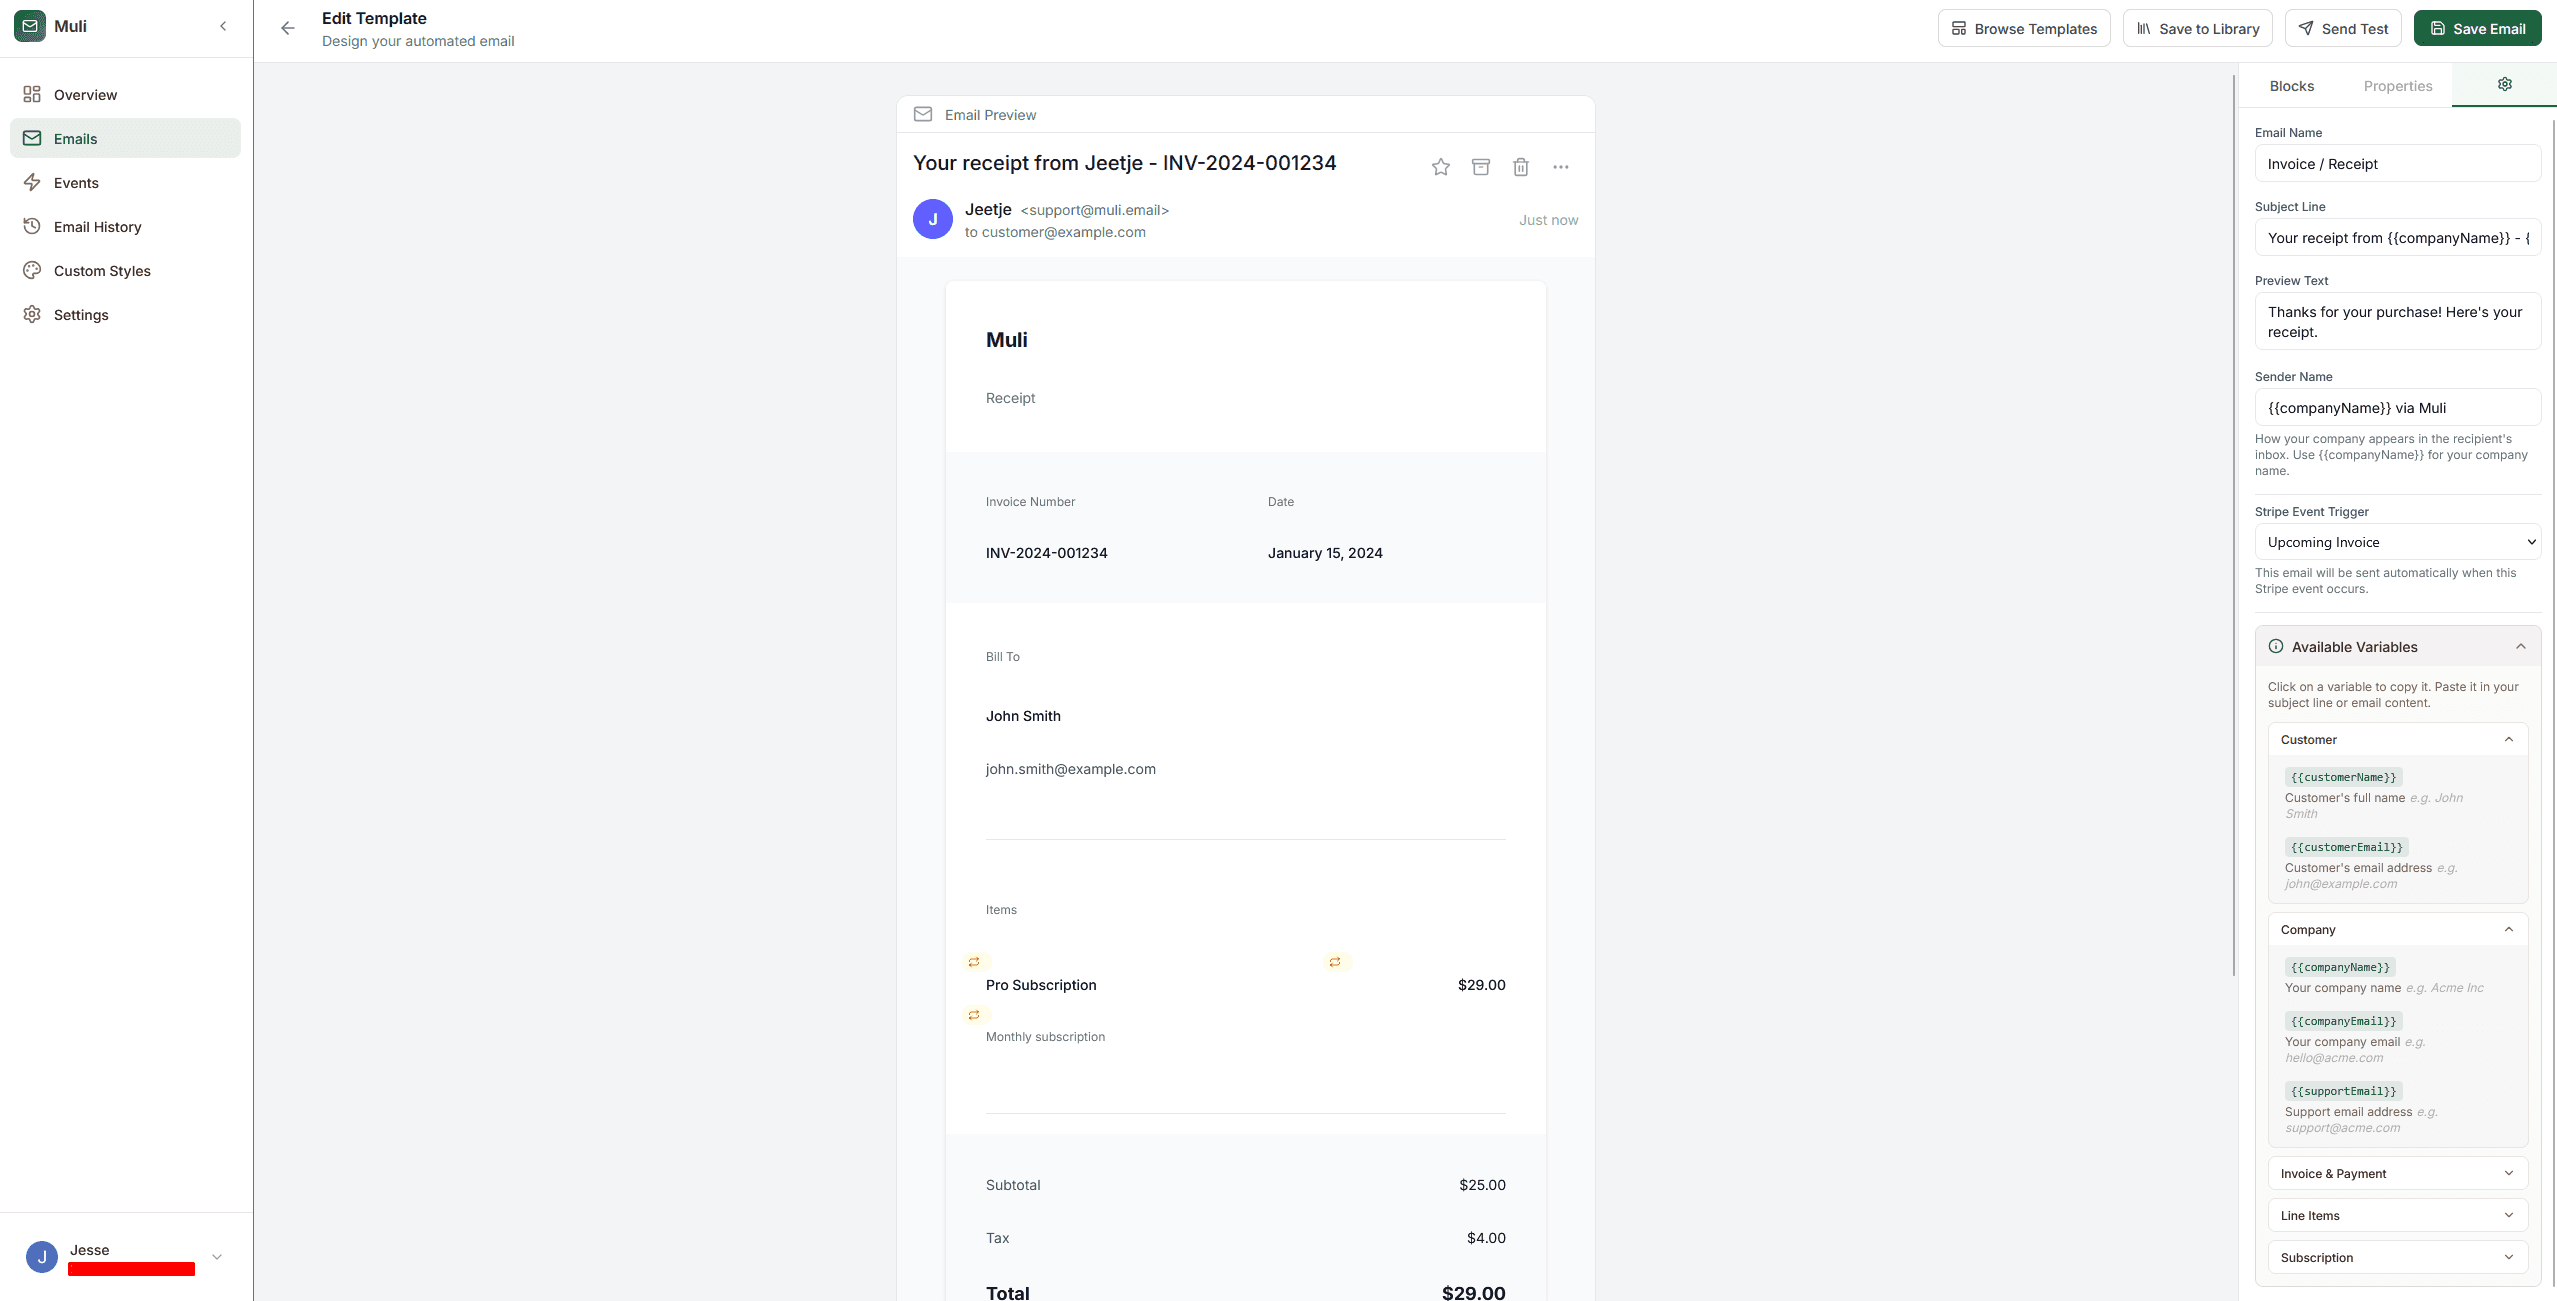The image size is (2557, 1301).
Task: Collapse the Customer variables section
Action: [x=2511, y=739]
